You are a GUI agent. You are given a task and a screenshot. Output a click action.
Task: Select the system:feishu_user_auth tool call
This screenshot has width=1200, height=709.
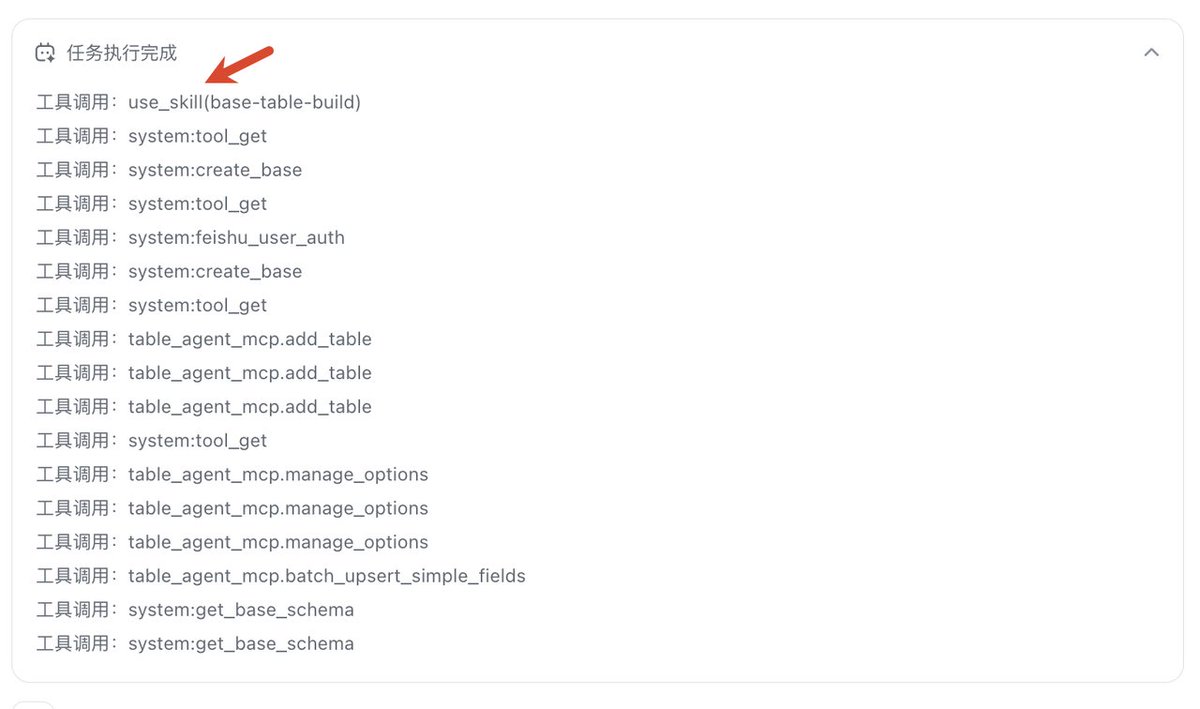coord(190,238)
